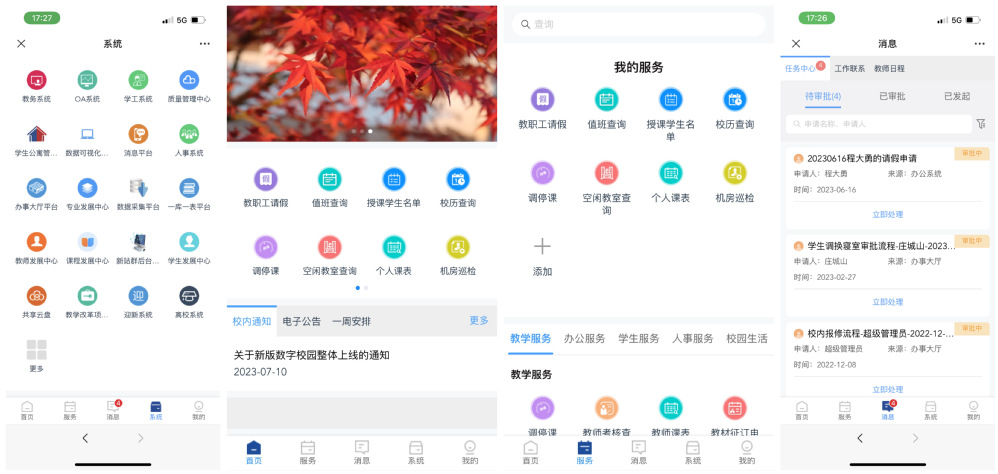The image size is (998, 474).
Task: Focus the 查询 search field
Action: pyautogui.click(x=638, y=24)
